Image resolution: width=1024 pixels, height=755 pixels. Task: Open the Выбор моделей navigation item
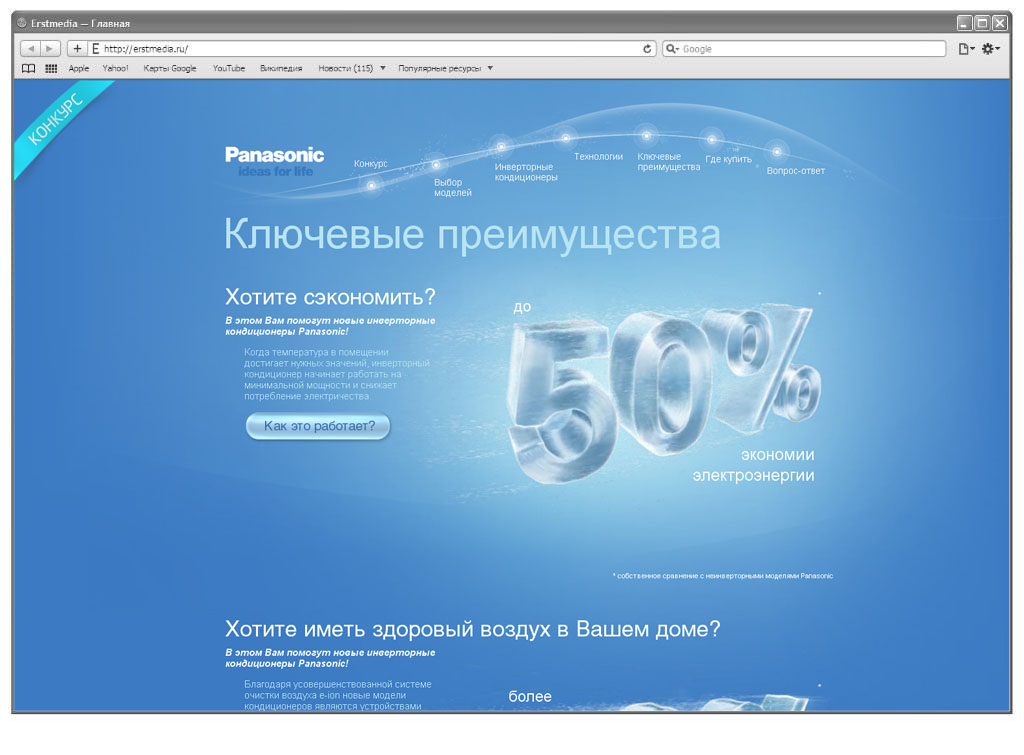(453, 187)
